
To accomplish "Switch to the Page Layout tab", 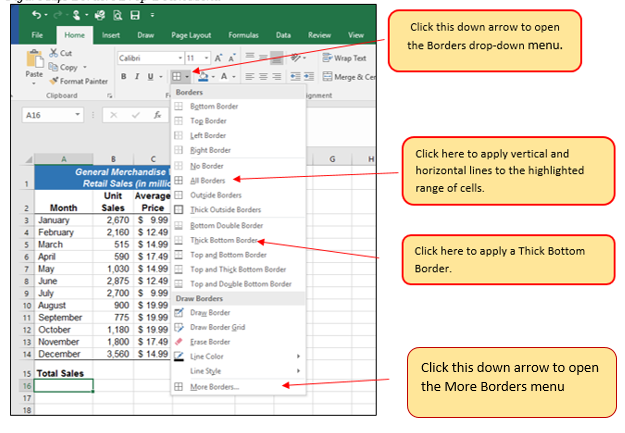I will click(191, 35).
